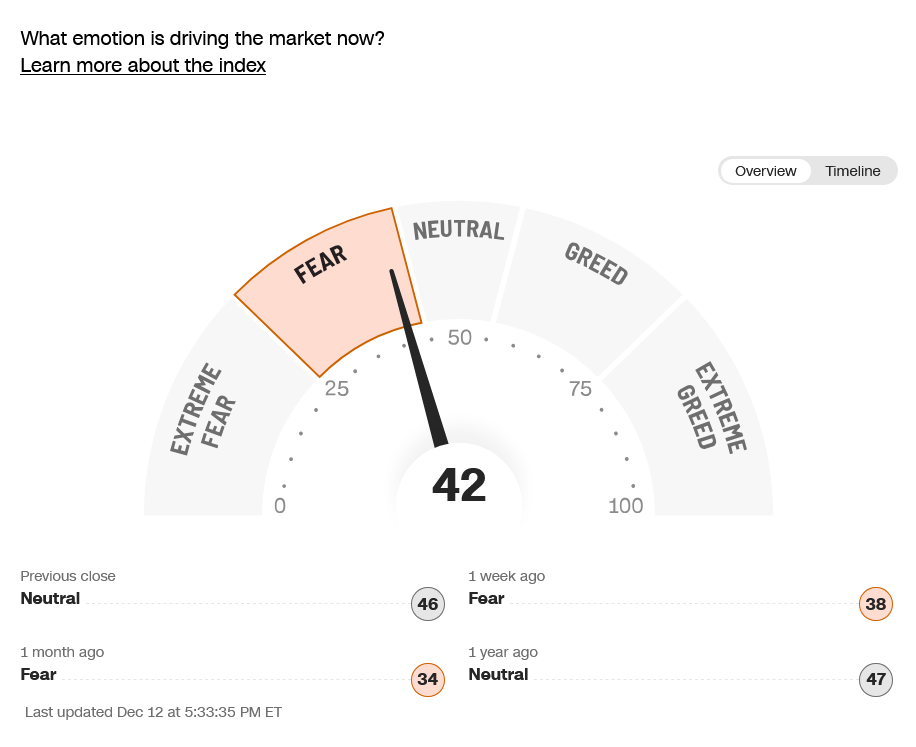This screenshot has height=747, width=916.
Task: Click the '1 month ago' label
Action: pyautogui.click(x=62, y=652)
